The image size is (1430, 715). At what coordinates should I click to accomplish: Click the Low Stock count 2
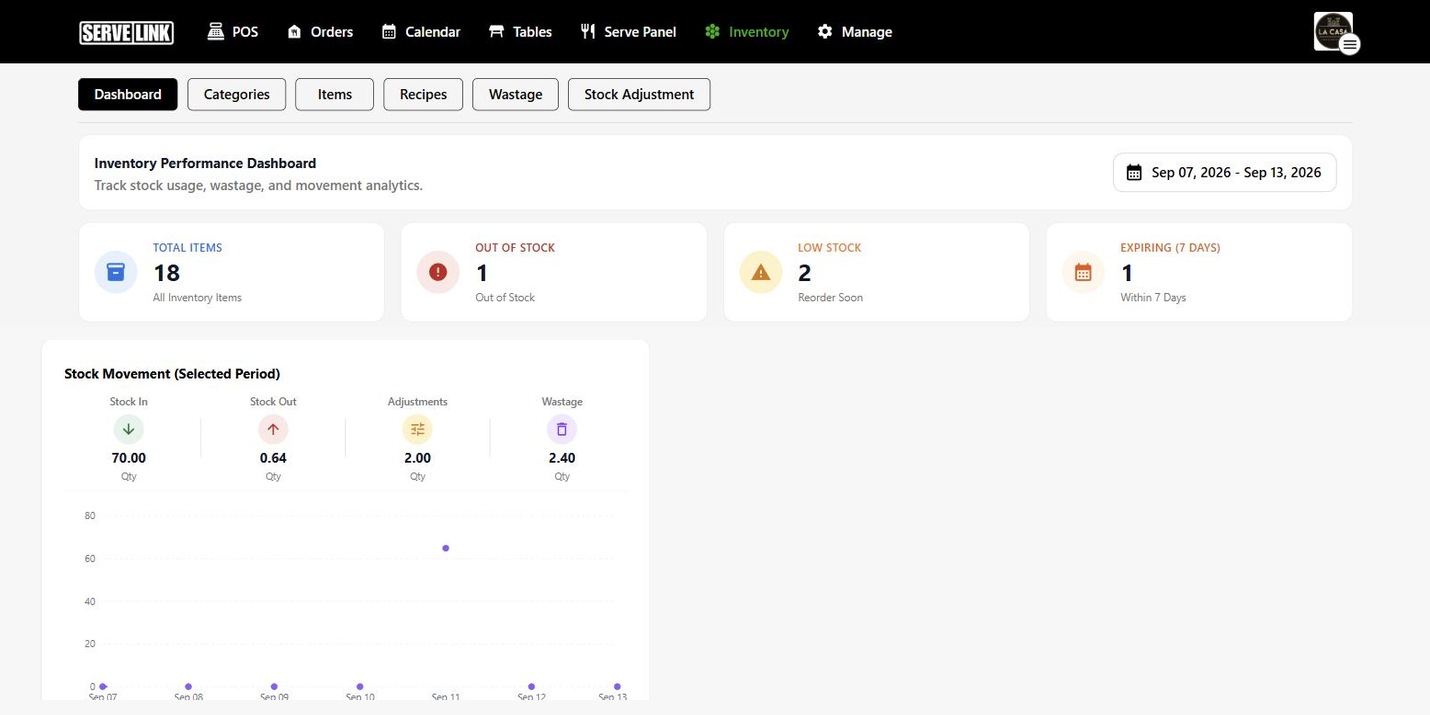(805, 273)
